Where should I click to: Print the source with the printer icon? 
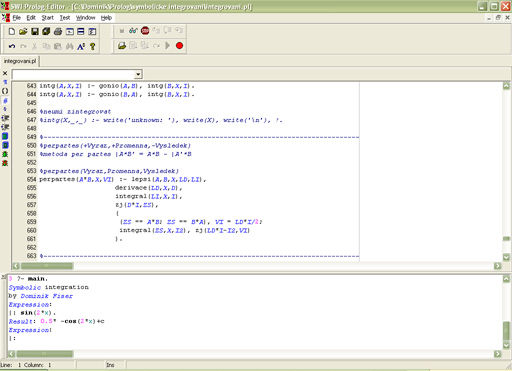click(58, 31)
